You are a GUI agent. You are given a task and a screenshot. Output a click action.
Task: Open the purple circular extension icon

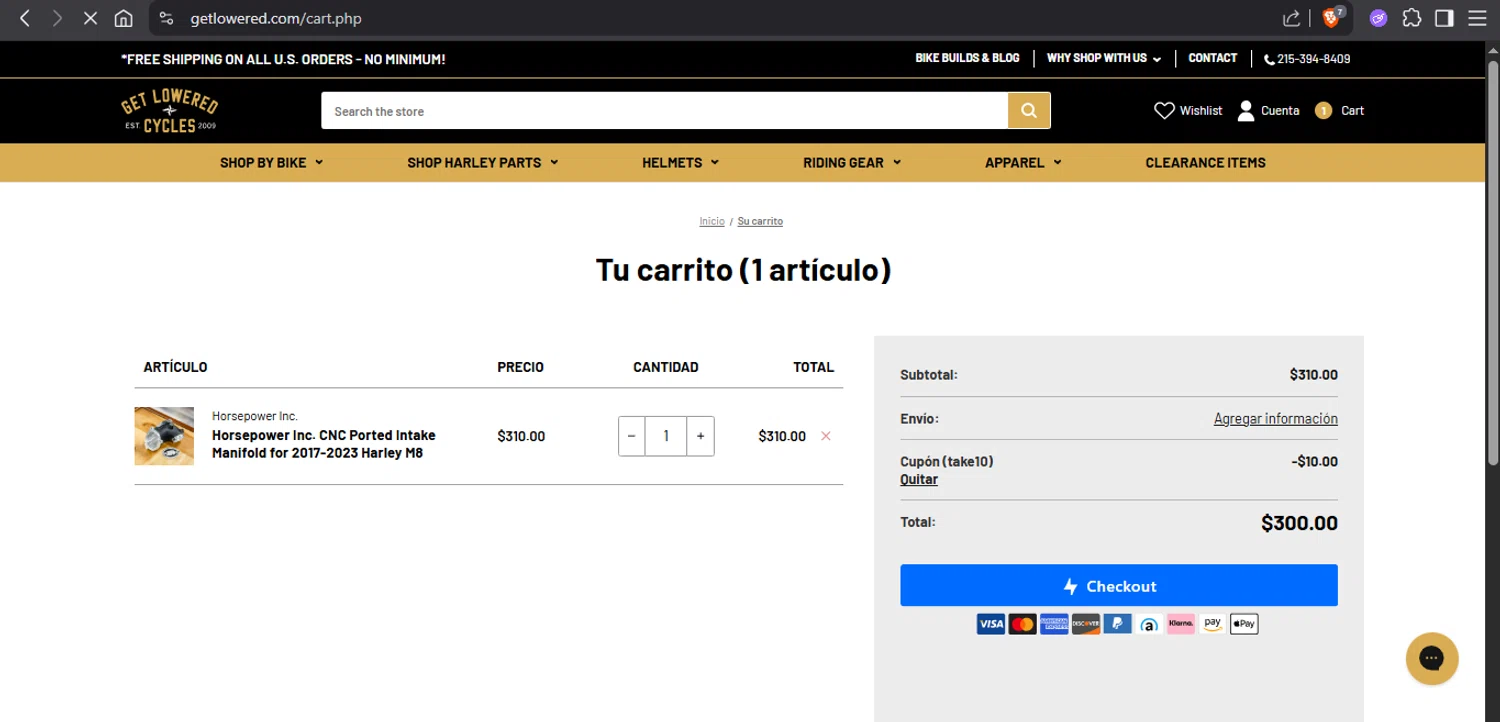[1378, 18]
